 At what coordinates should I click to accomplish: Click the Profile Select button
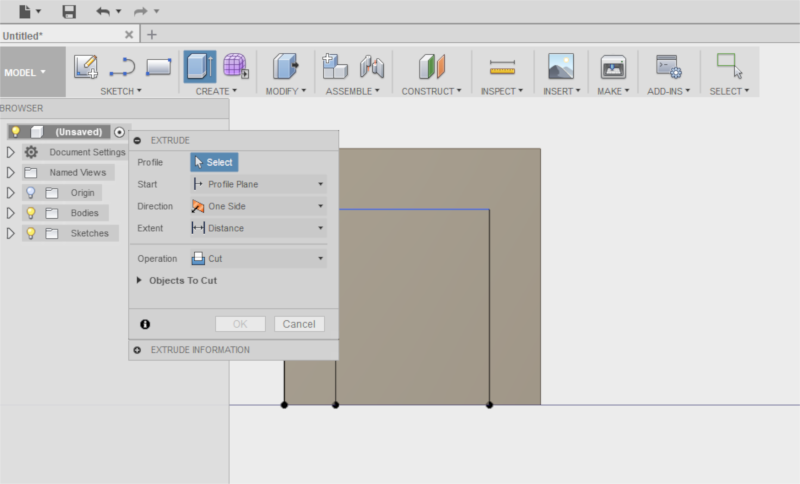pos(214,162)
